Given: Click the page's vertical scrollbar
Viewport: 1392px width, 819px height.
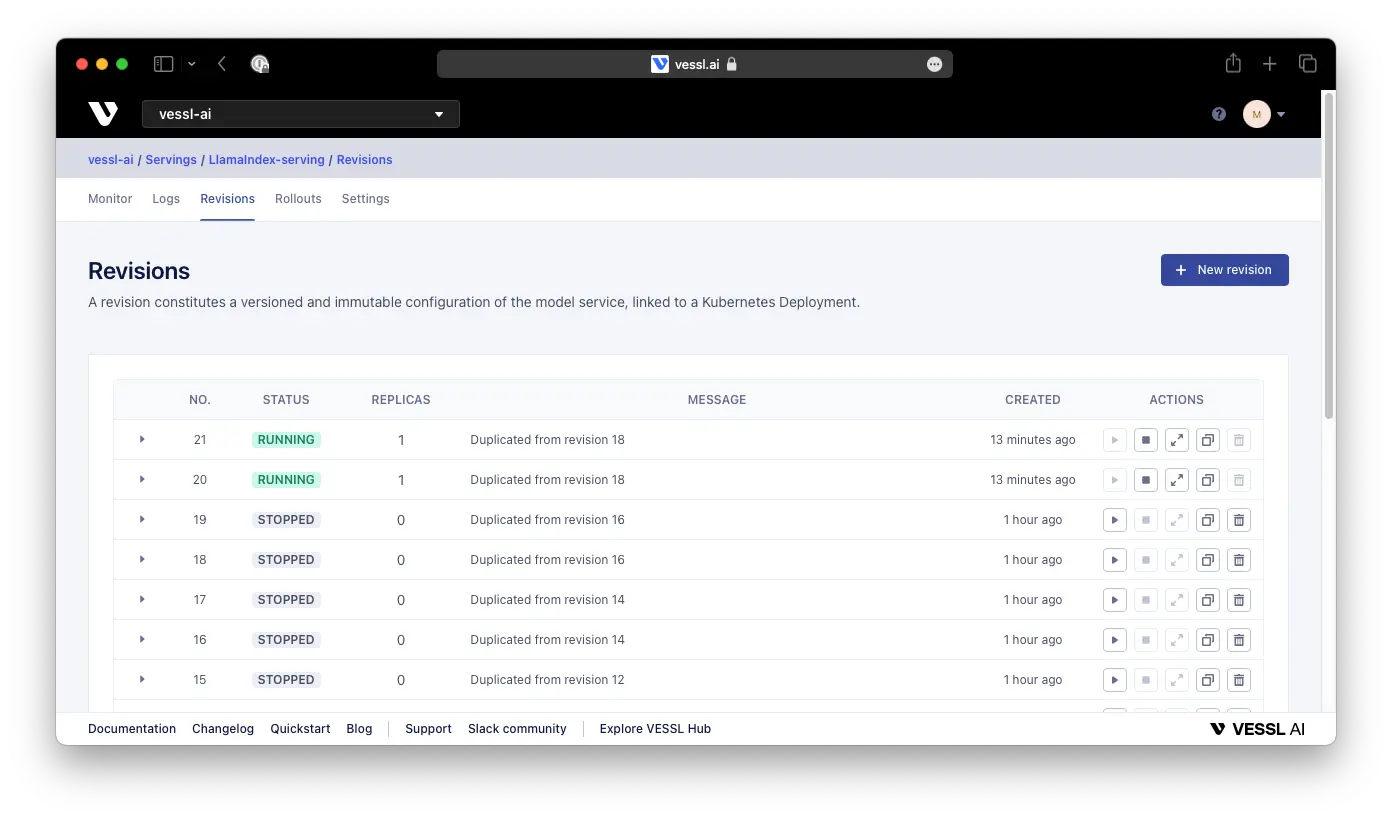Looking at the screenshot, I should (x=1329, y=255).
